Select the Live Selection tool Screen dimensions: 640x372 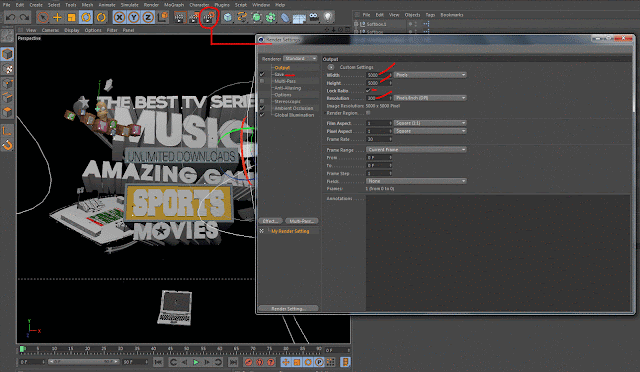[x=43, y=17]
